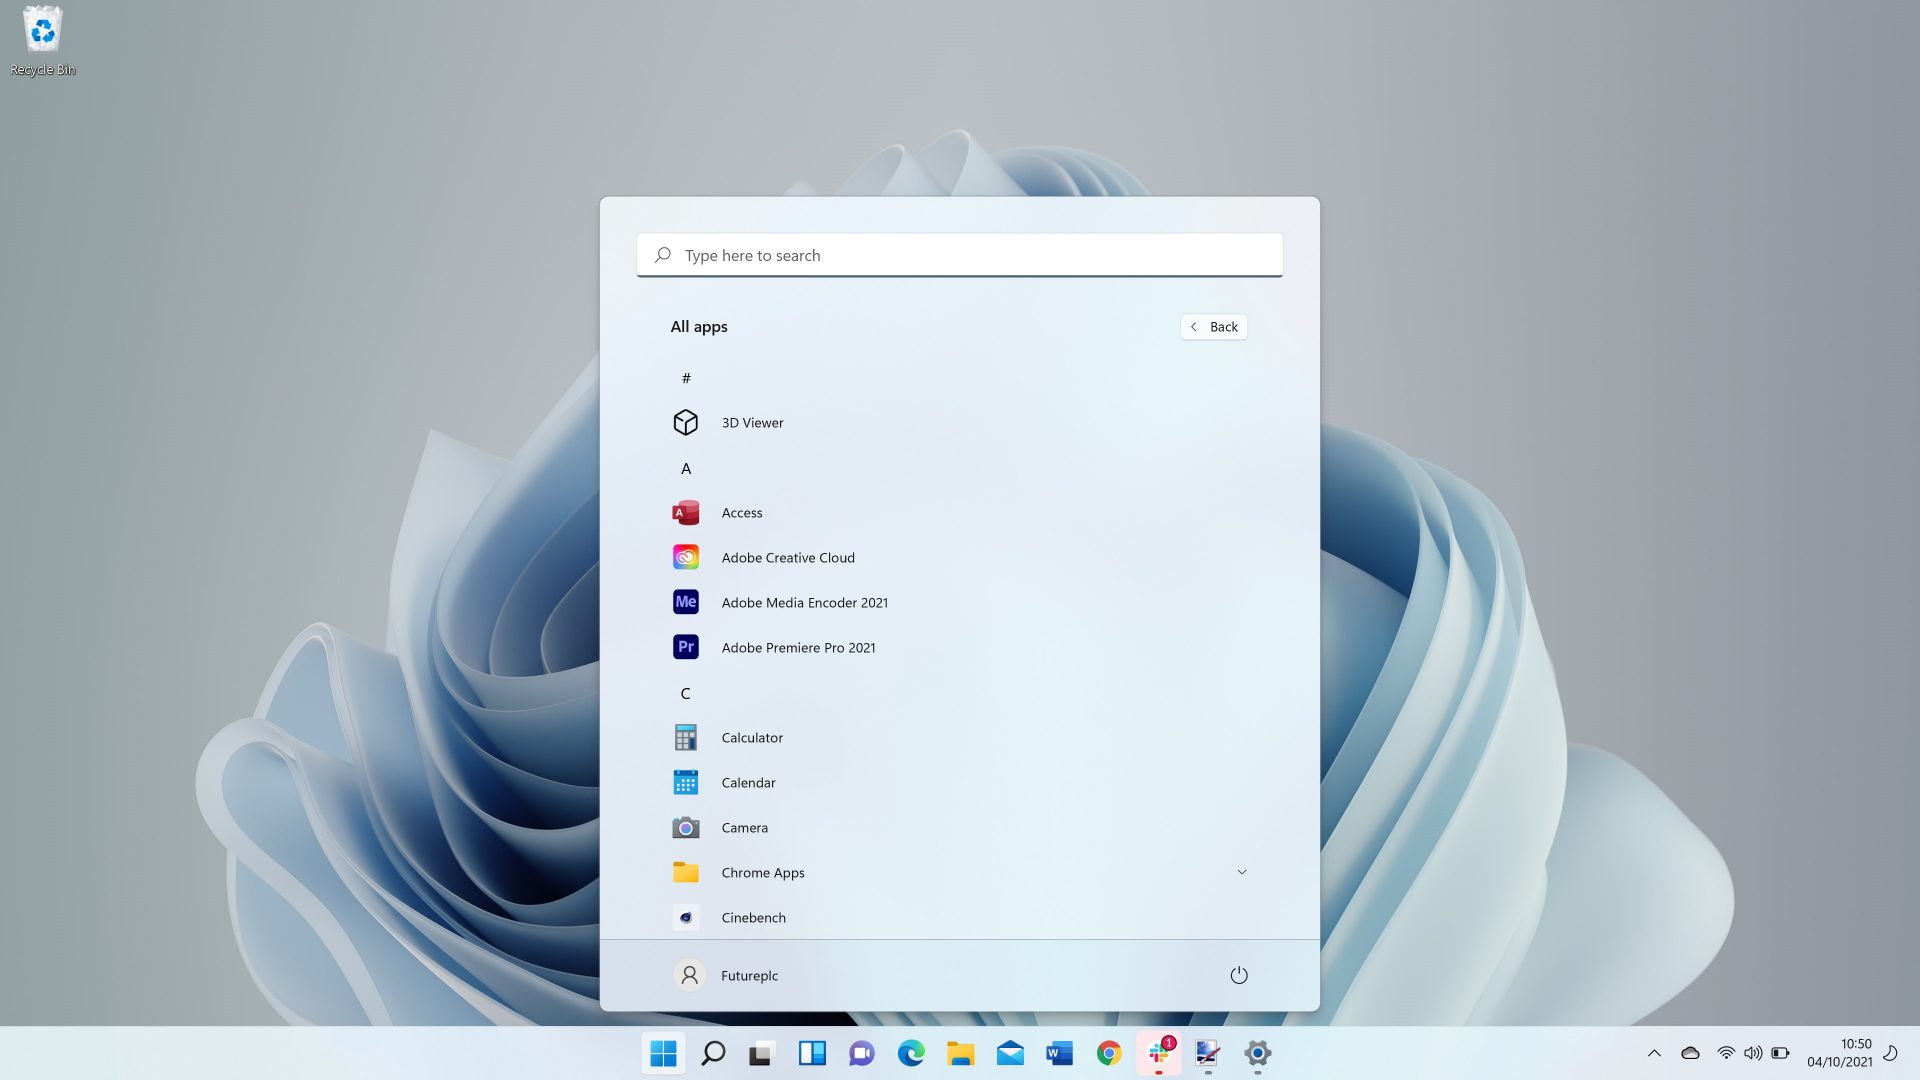
Task: Open the Calculator app
Action: pos(752,737)
